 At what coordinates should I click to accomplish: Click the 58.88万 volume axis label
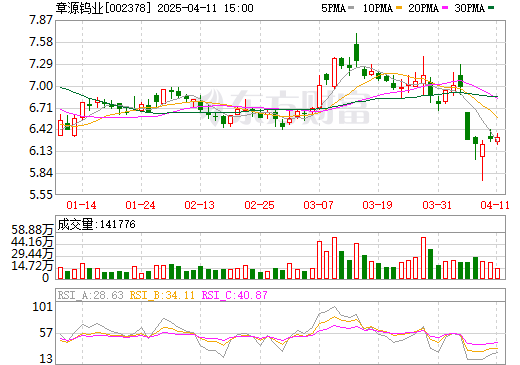[x=32, y=230]
